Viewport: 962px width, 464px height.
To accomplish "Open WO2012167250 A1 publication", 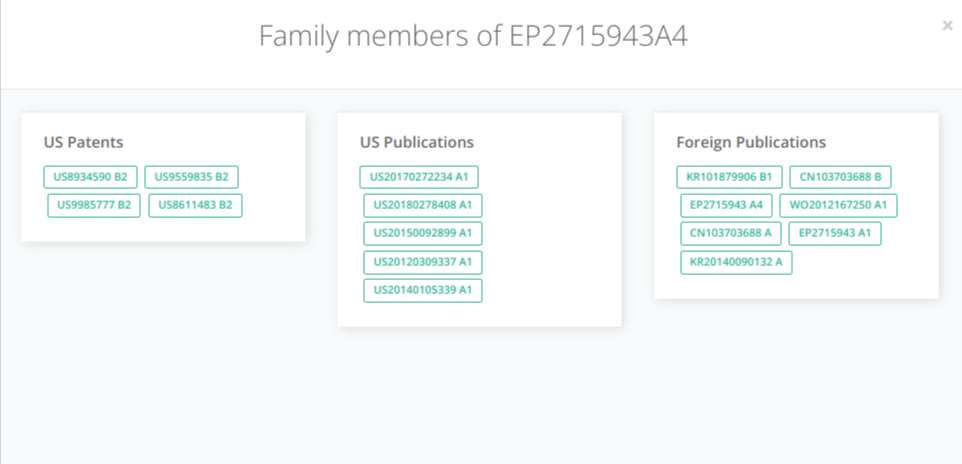I will click(x=839, y=206).
